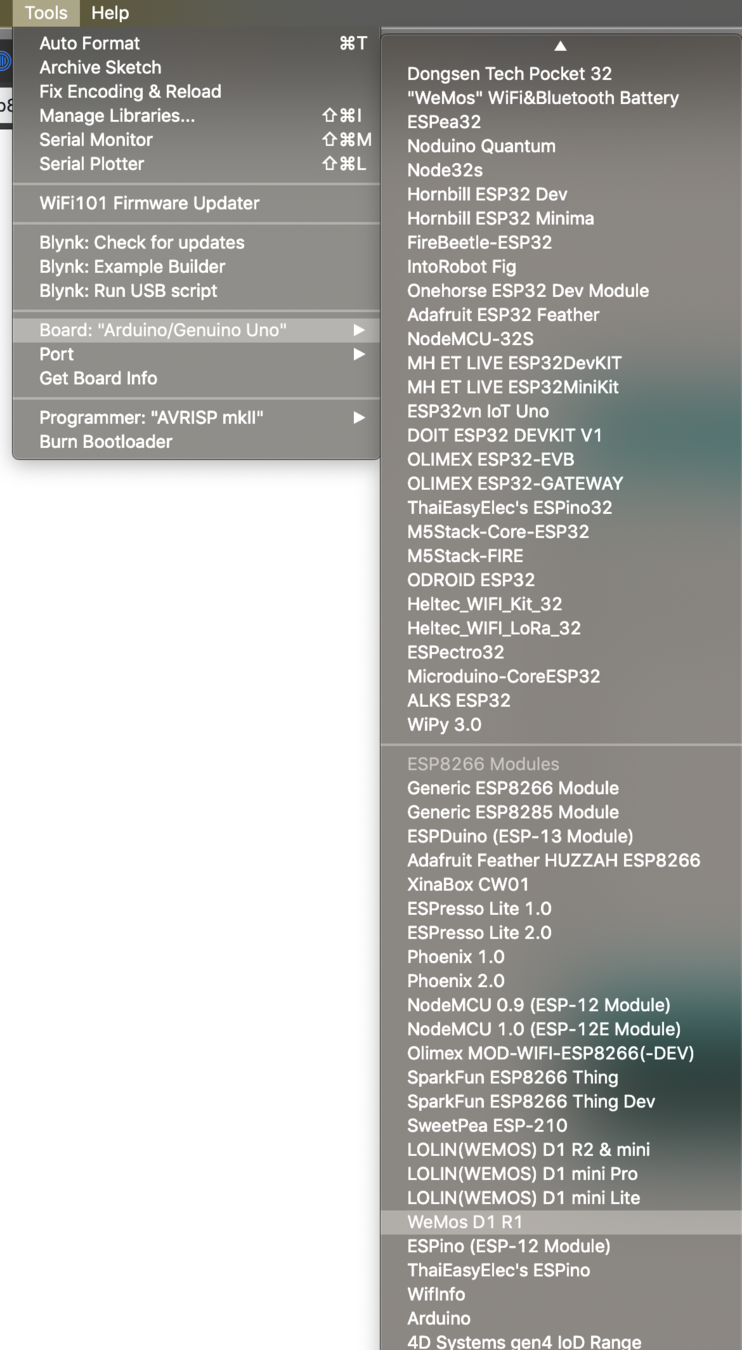Select the WeMos D1 R1 board
742x1350 pixels.
click(x=561, y=1221)
